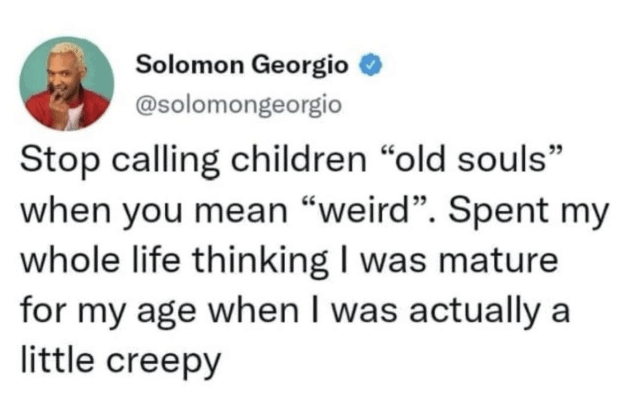Click the word "Stop" in the tweet

tap(62, 162)
